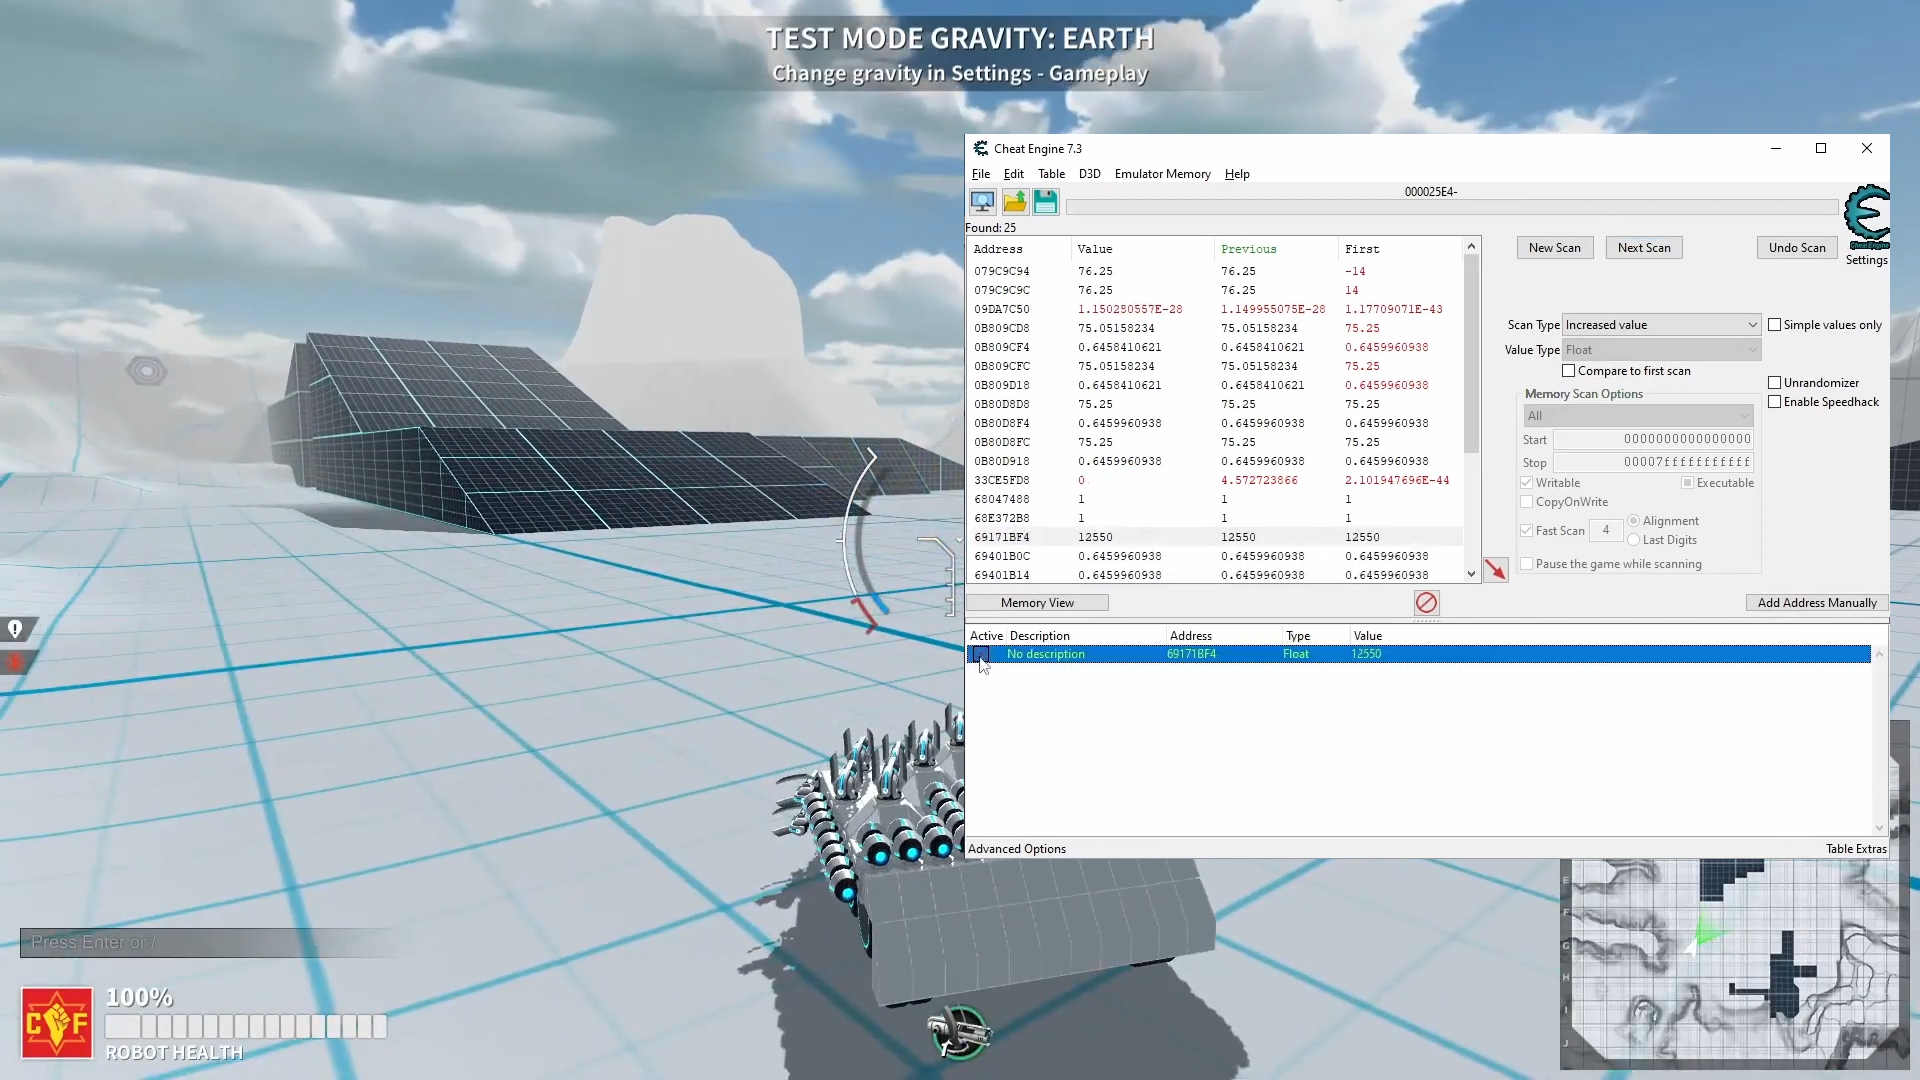Click the alert exclamation icon on left edge
1920x1080 pixels.
click(16, 629)
